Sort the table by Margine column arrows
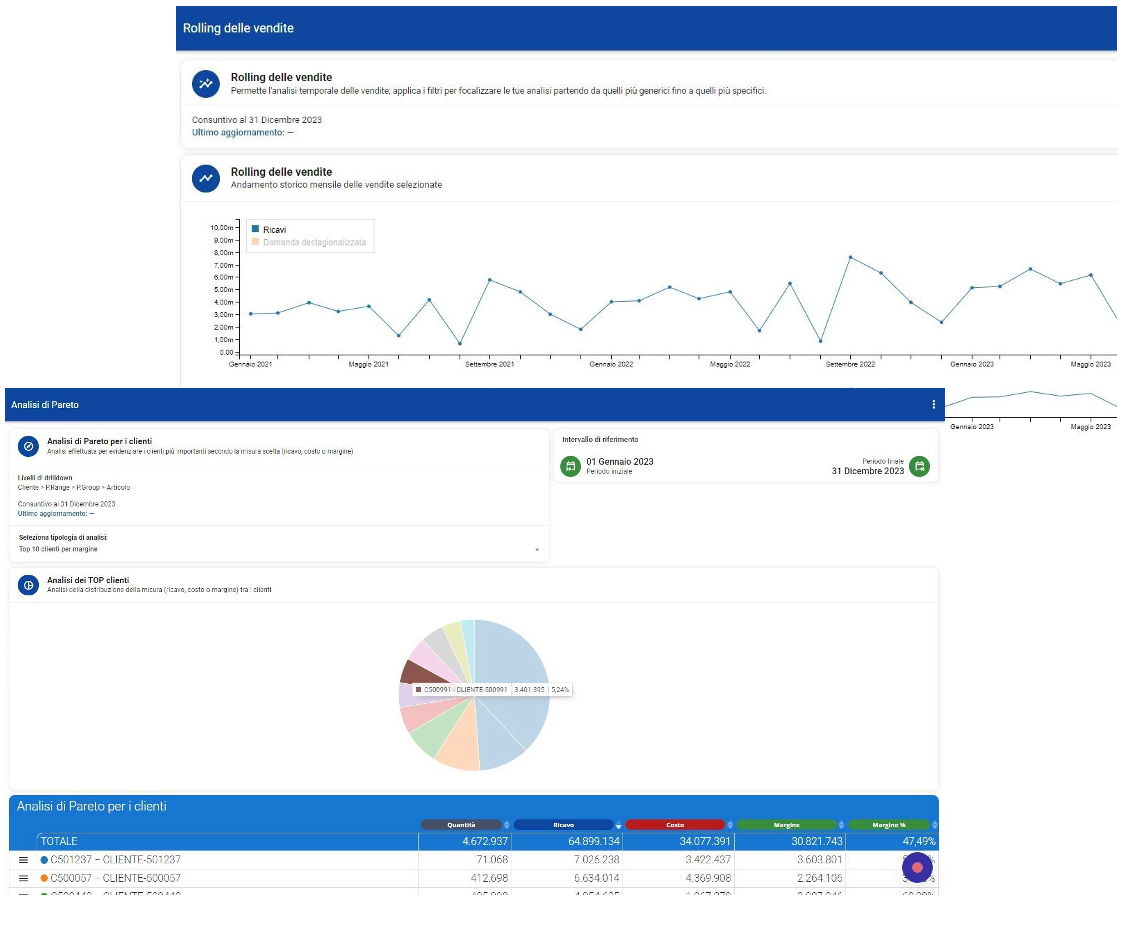1126x952 pixels. click(x=841, y=825)
